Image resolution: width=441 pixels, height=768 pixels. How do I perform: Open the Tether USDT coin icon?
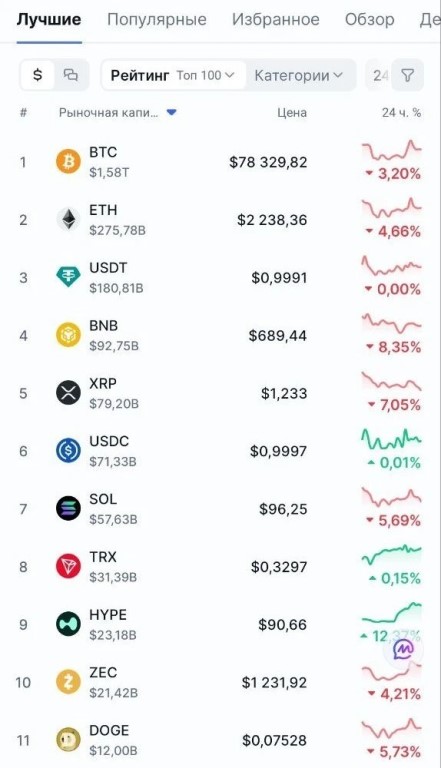click(x=68, y=278)
